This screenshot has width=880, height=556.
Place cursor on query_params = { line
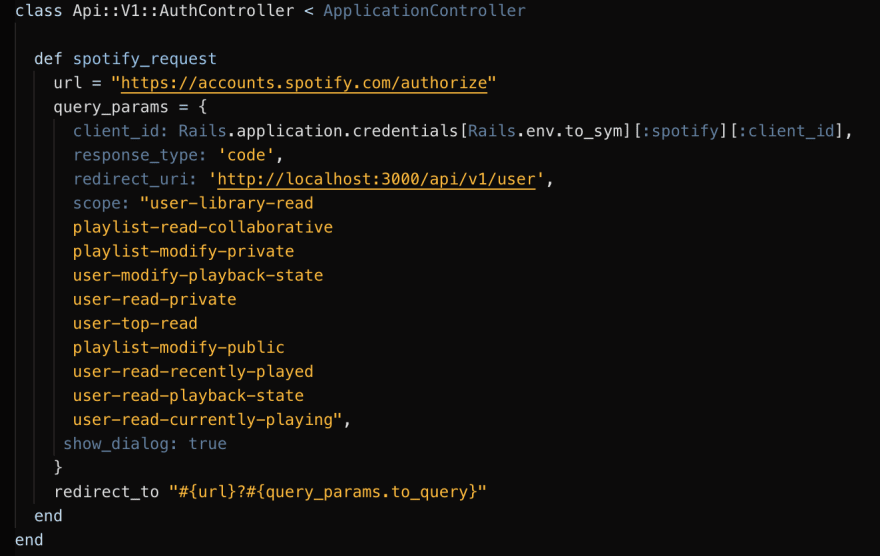(130, 107)
